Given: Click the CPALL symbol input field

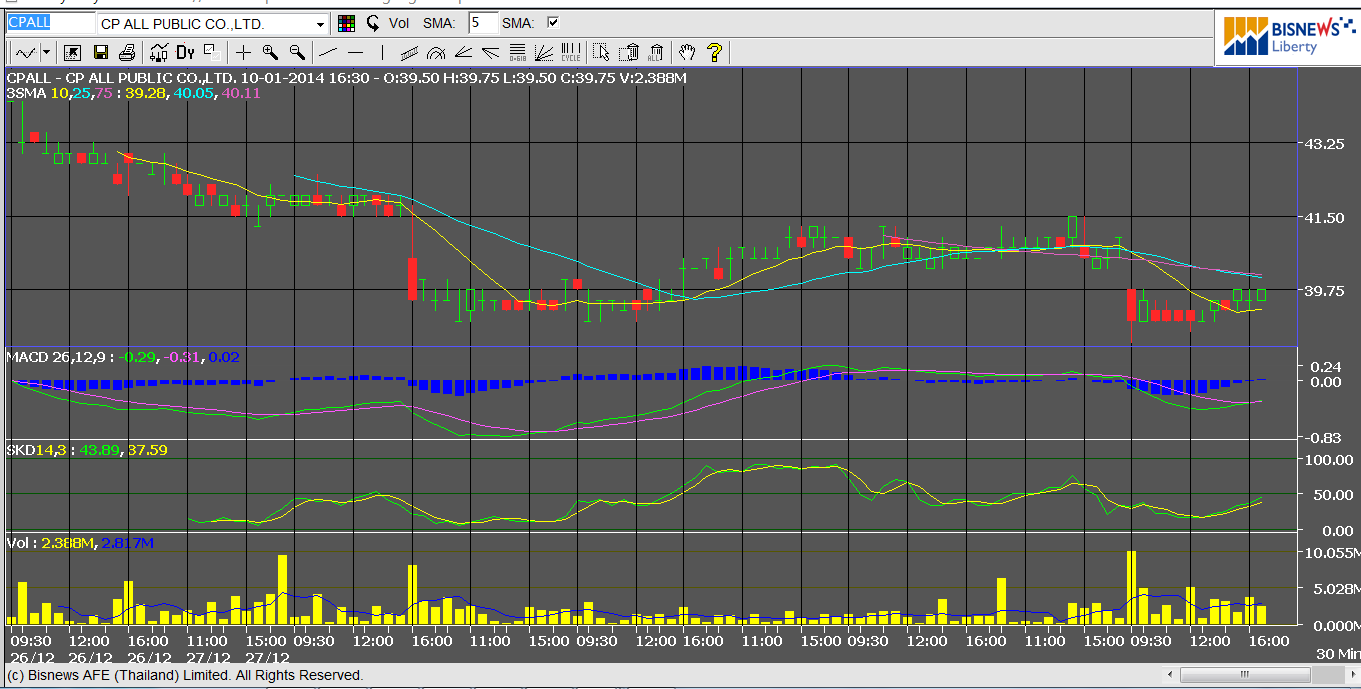Looking at the screenshot, I should (50, 23).
